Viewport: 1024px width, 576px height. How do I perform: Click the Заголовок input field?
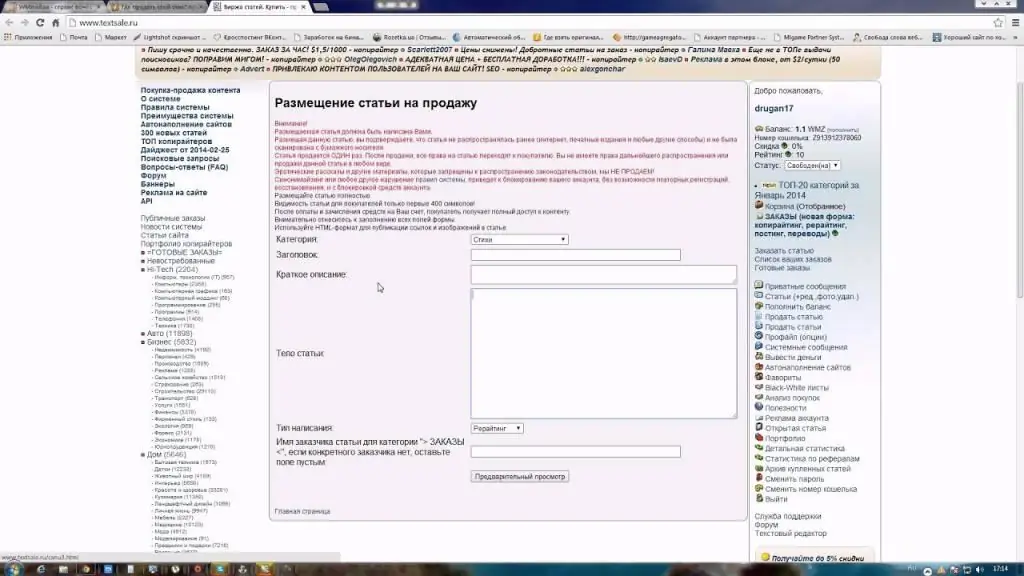click(575, 255)
